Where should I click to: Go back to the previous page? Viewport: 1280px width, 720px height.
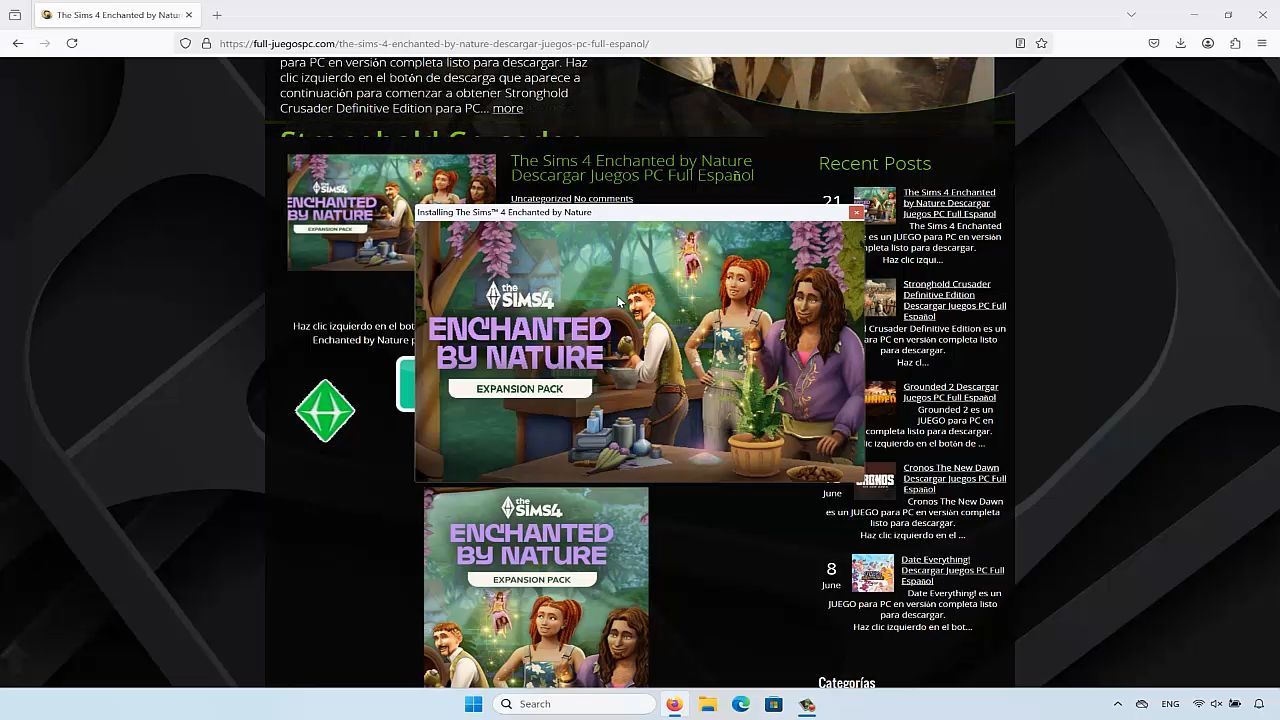pyautogui.click(x=18, y=43)
